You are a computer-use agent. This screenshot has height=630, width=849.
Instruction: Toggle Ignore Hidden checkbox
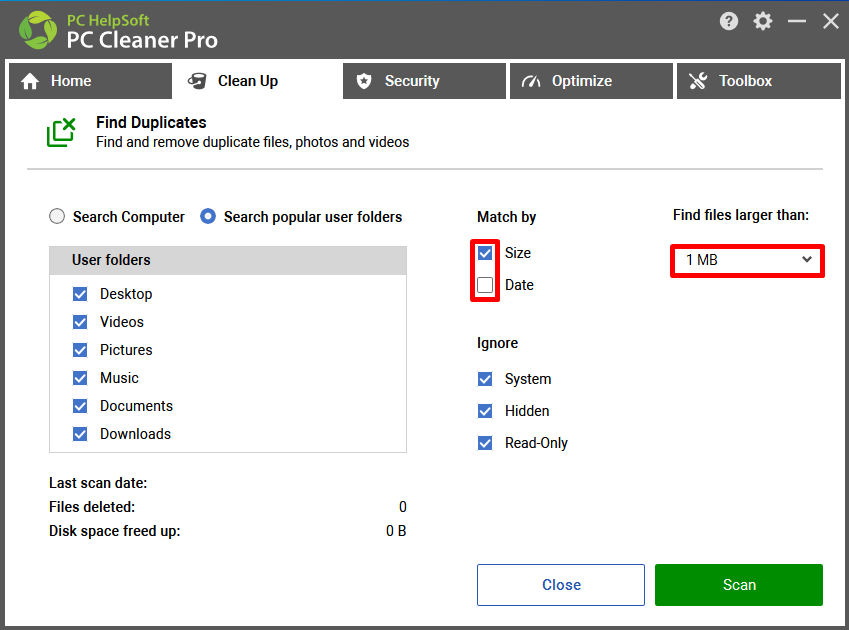(485, 411)
